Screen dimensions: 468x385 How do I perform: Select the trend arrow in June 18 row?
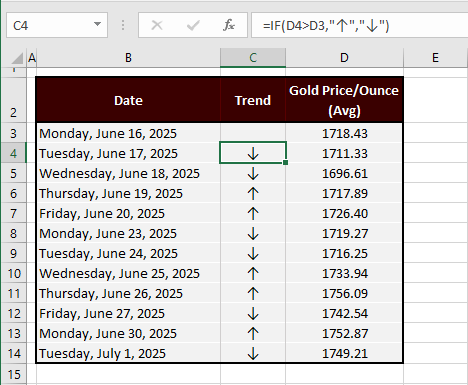(x=253, y=173)
